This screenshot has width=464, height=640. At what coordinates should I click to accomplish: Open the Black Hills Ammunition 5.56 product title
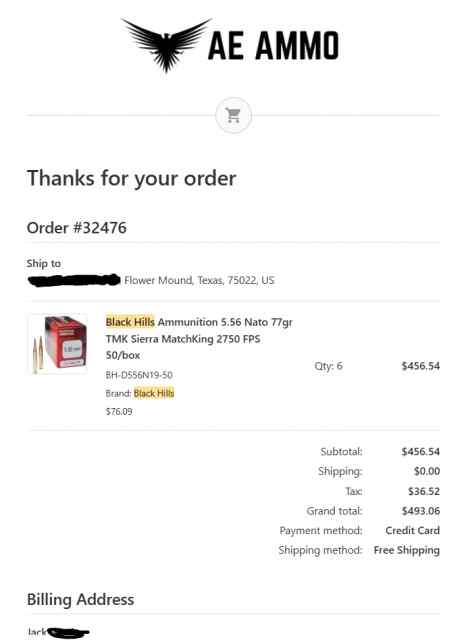[199, 338]
